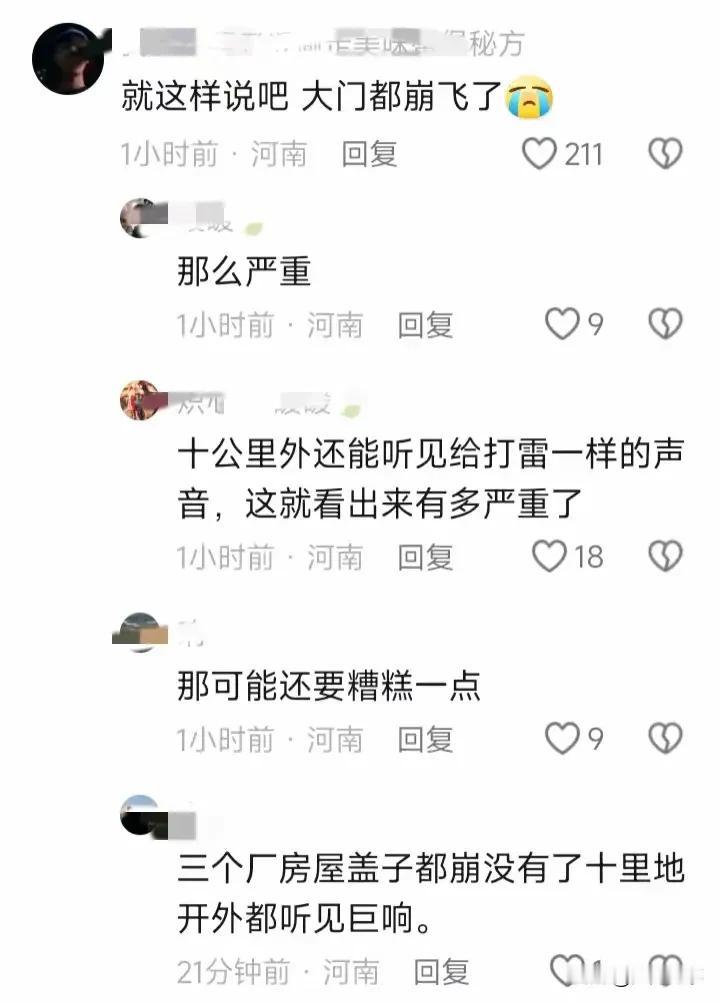
Task: Reply to the '那么严重' comment
Action: click(425, 325)
